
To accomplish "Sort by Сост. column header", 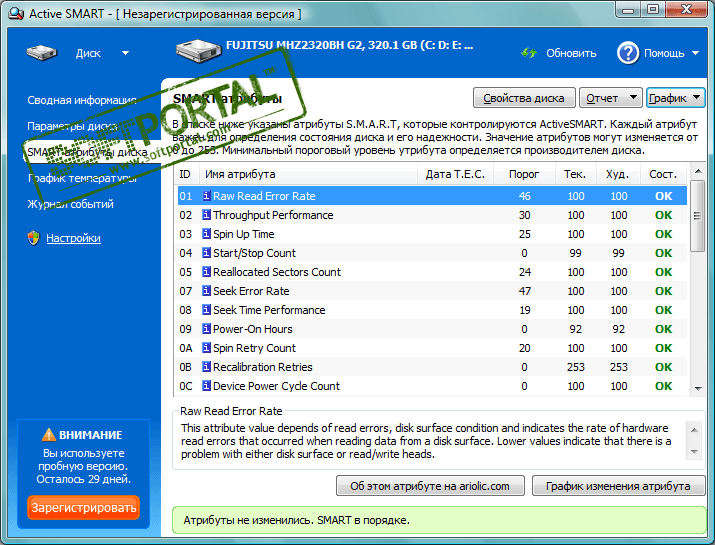I will (x=663, y=174).
